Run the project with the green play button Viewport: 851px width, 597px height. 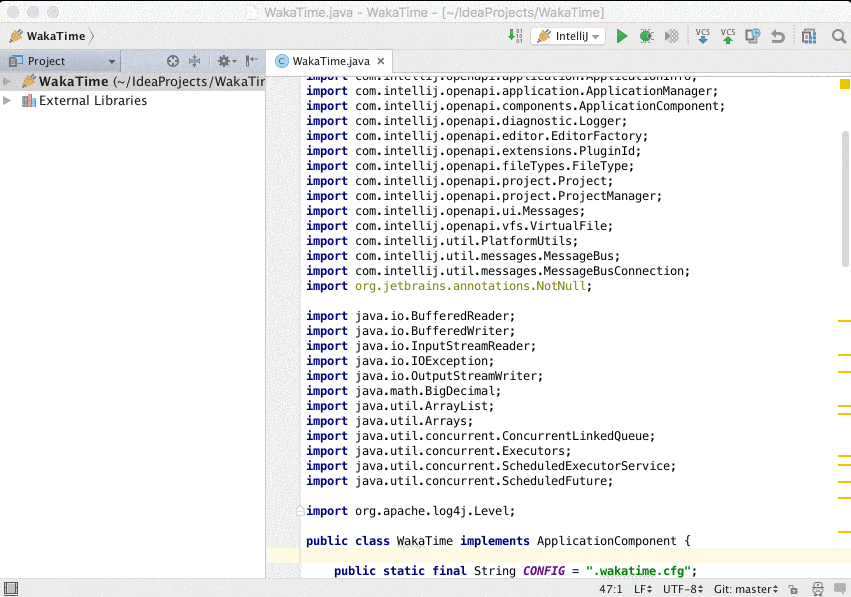point(621,36)
